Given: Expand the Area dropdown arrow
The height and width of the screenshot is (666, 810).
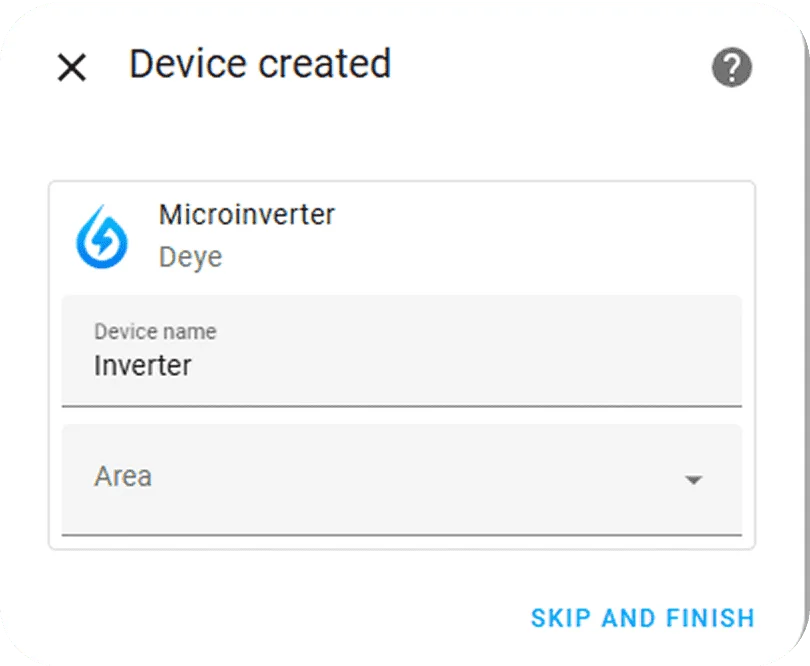Looking at the screenshot, I should [693, 480].
